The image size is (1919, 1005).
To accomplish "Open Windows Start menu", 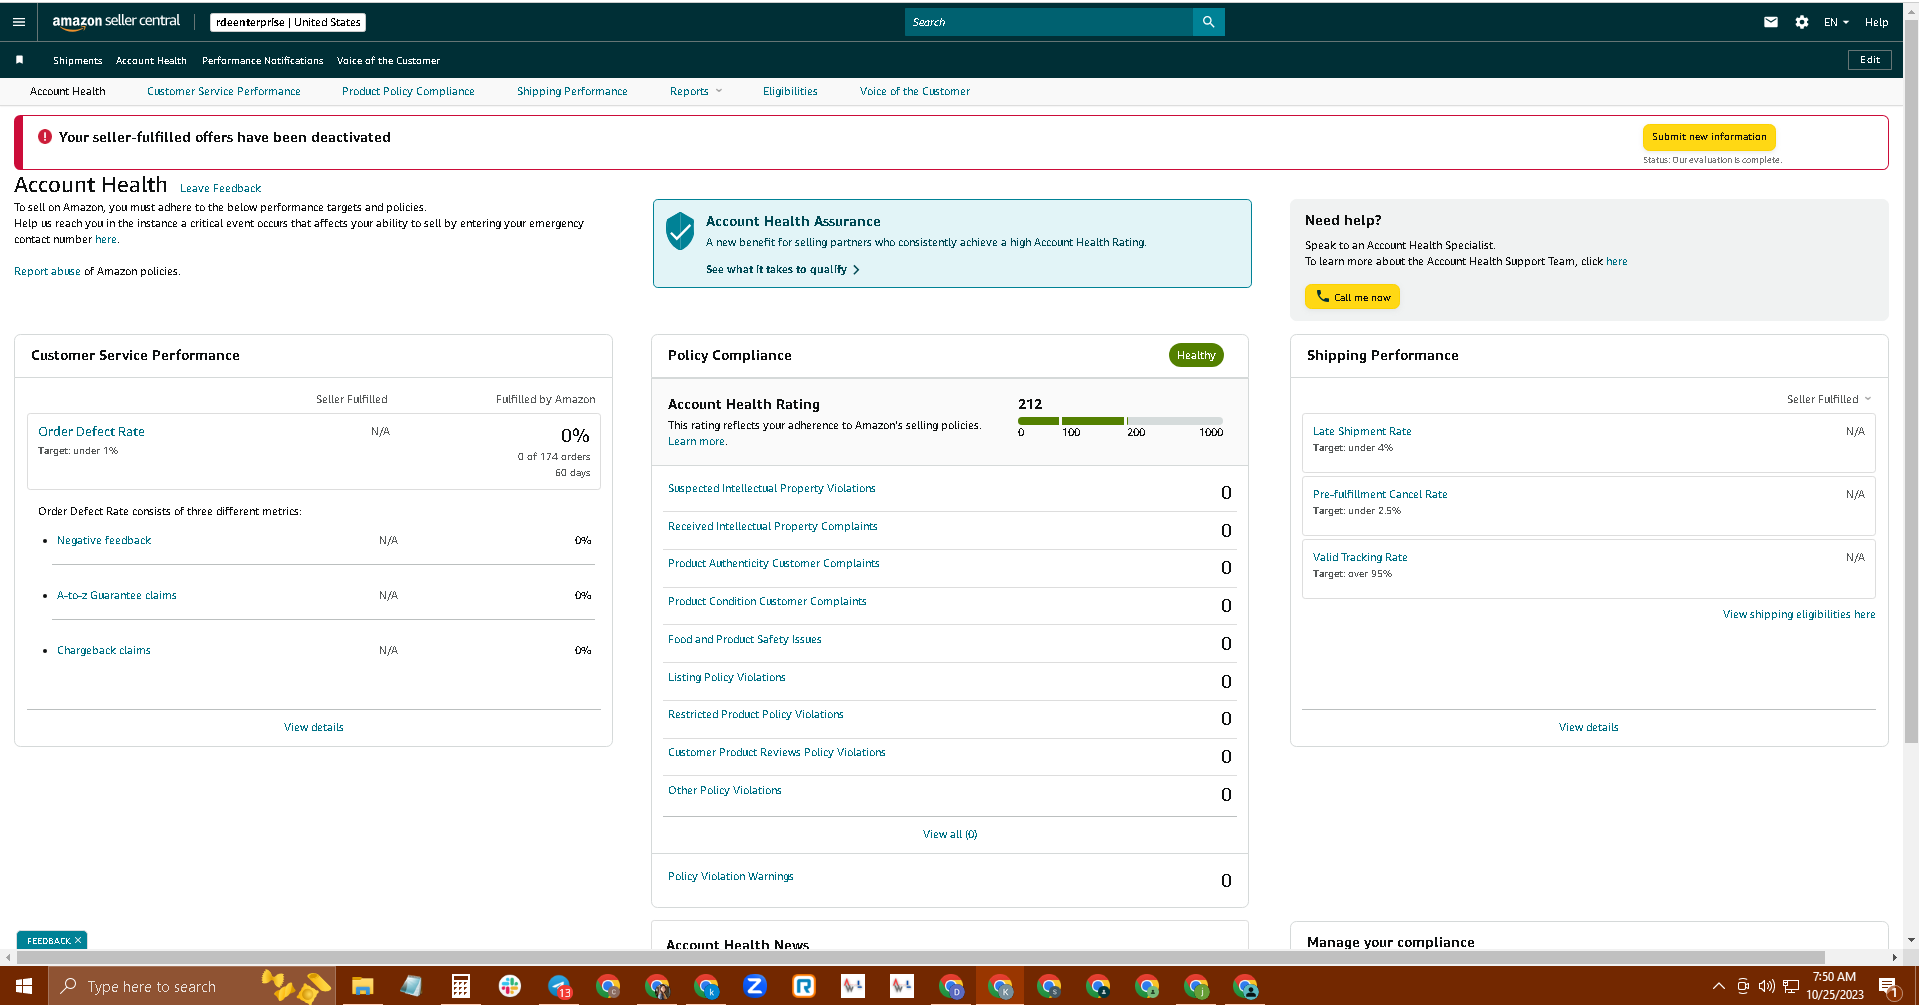I will point(24,986).
